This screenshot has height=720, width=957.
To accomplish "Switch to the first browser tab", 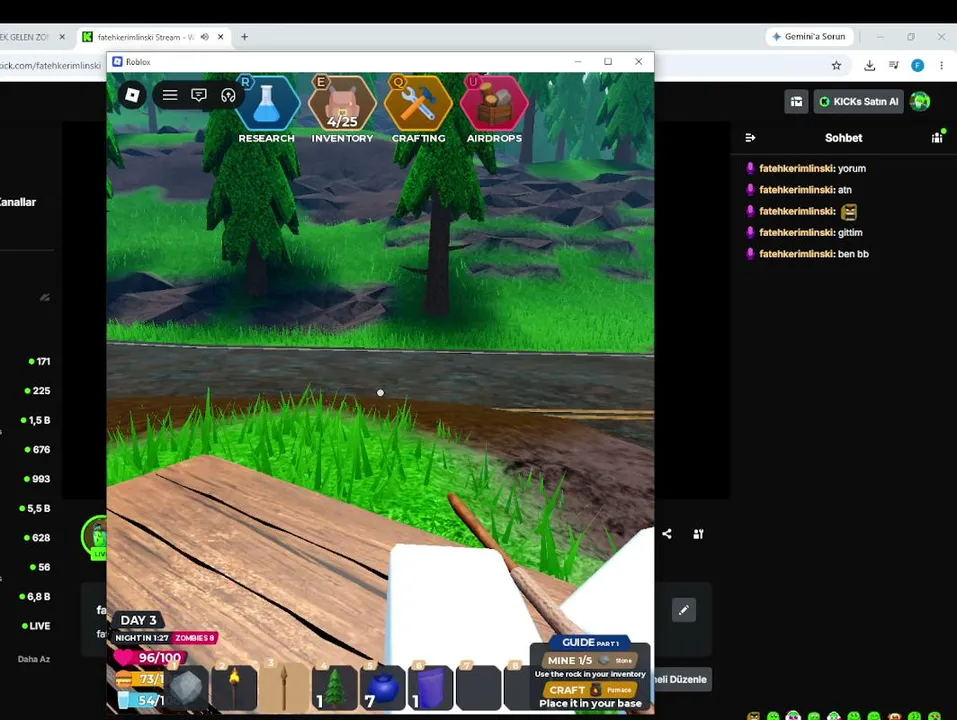I will tap(24, 37).
